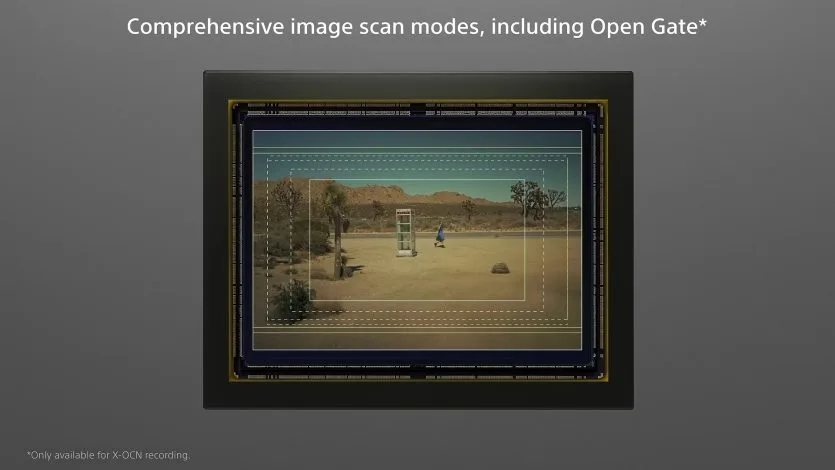Select the inner dashed frame's left edge

coord(291,240)
